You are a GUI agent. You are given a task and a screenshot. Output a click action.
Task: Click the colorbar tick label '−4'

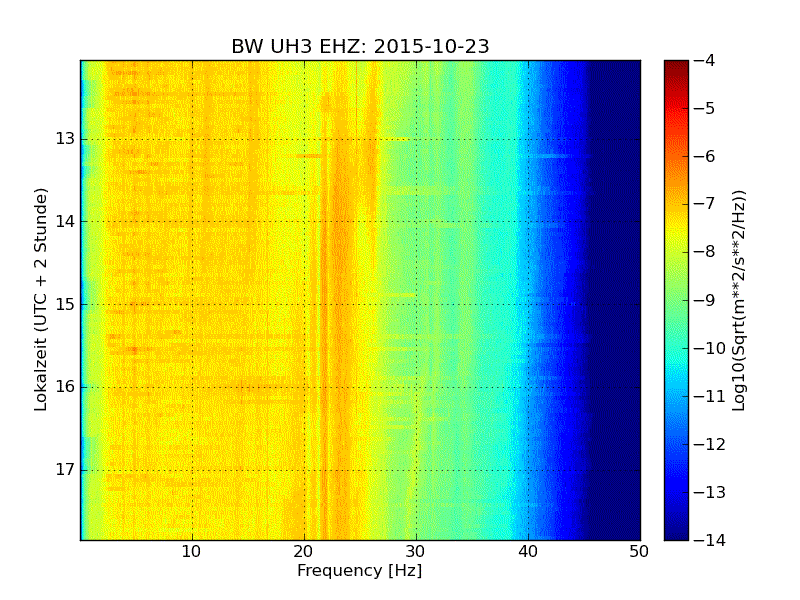704,60
